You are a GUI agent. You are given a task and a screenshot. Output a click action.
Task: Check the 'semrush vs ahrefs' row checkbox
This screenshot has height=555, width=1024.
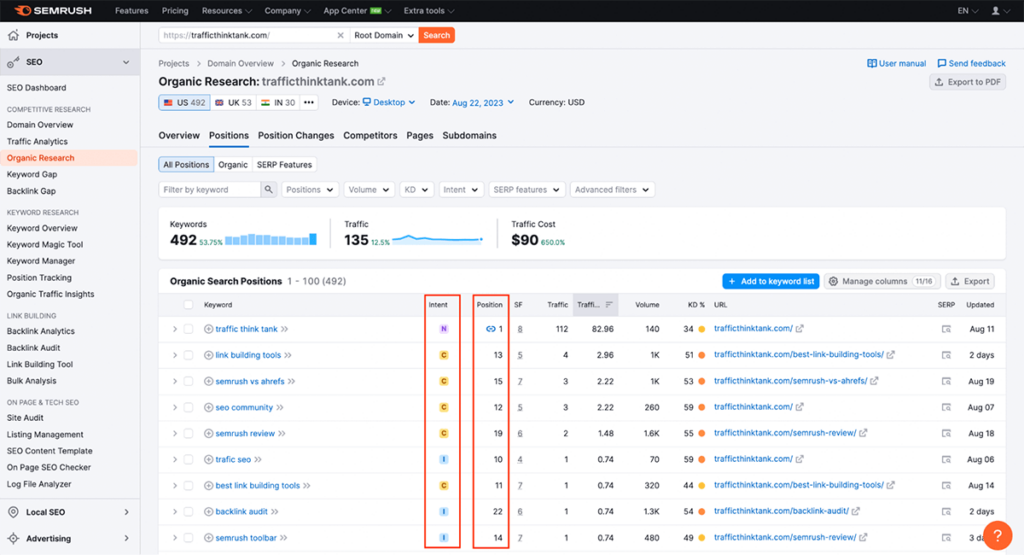tap(188, 381)
